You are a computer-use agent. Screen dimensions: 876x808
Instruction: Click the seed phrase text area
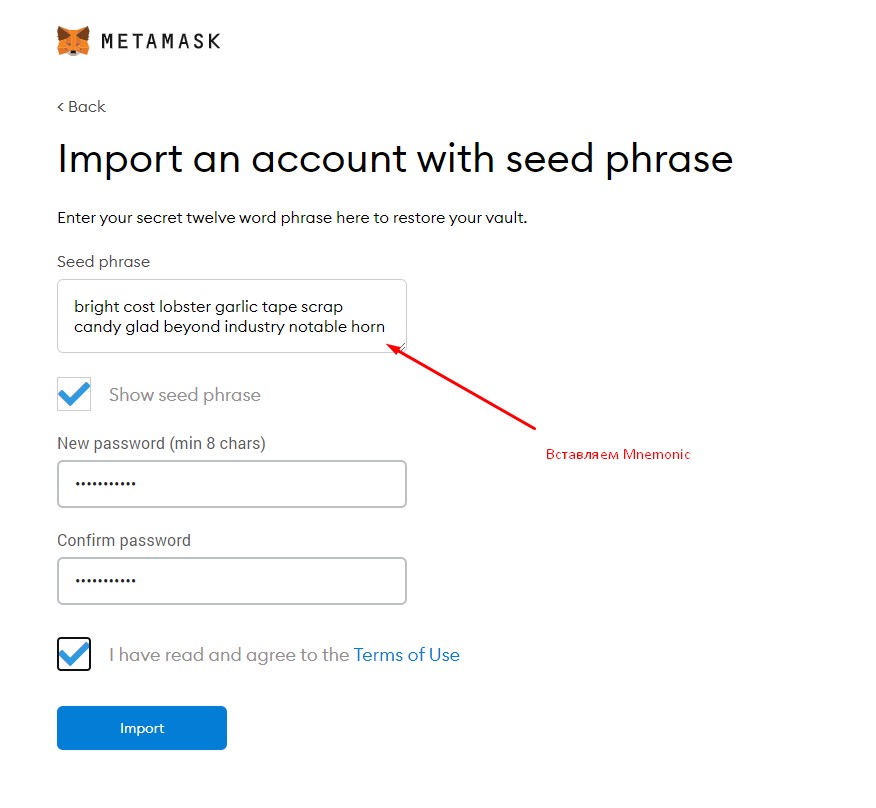pos(231,316)
